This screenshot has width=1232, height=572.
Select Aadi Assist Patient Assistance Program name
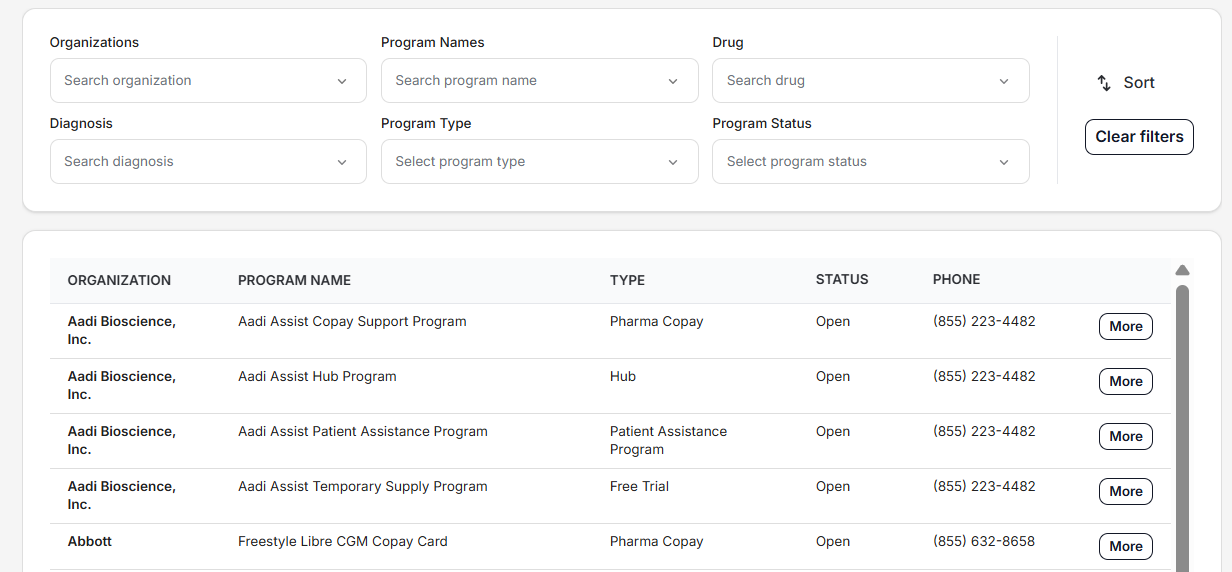[x=363, y=431]
